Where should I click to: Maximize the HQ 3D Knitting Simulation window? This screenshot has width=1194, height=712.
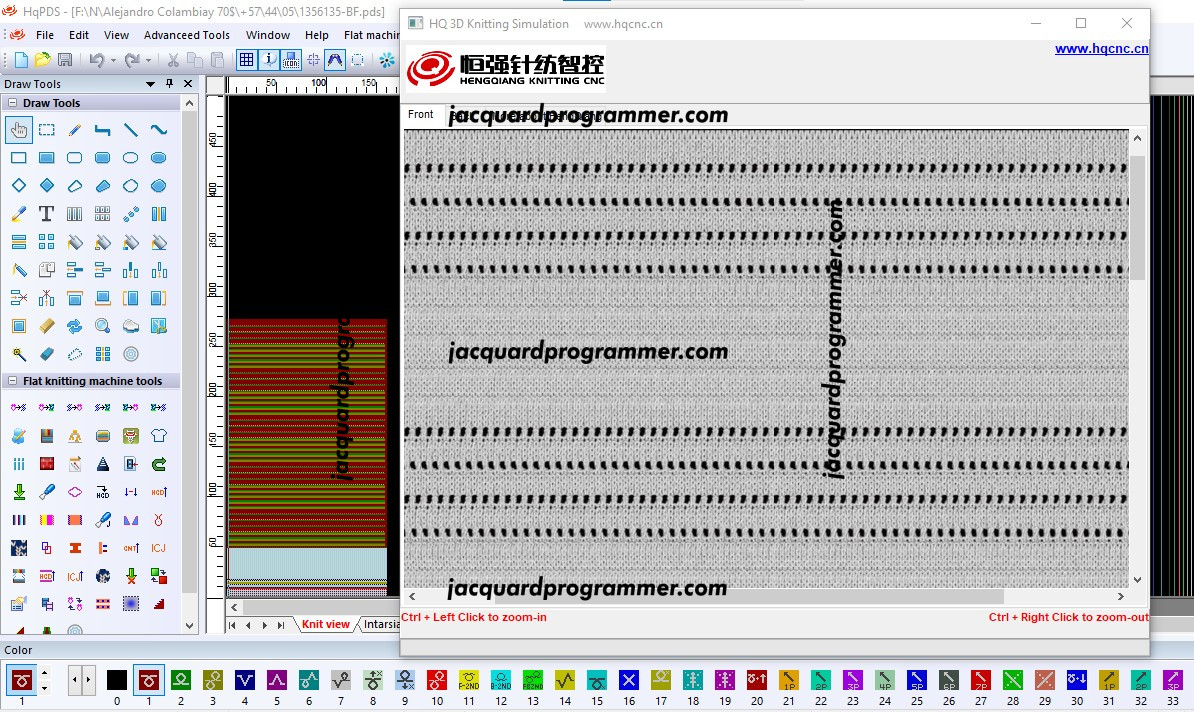pos(1081,24)
